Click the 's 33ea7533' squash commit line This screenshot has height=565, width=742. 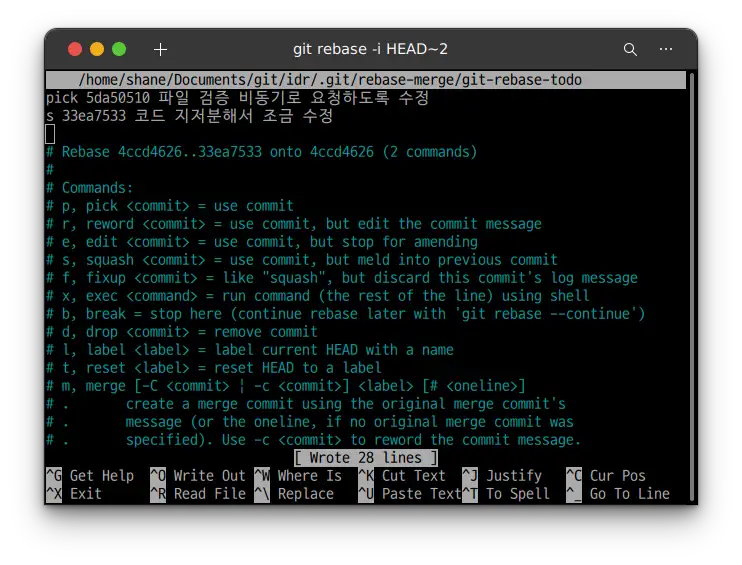pos(190,116)
